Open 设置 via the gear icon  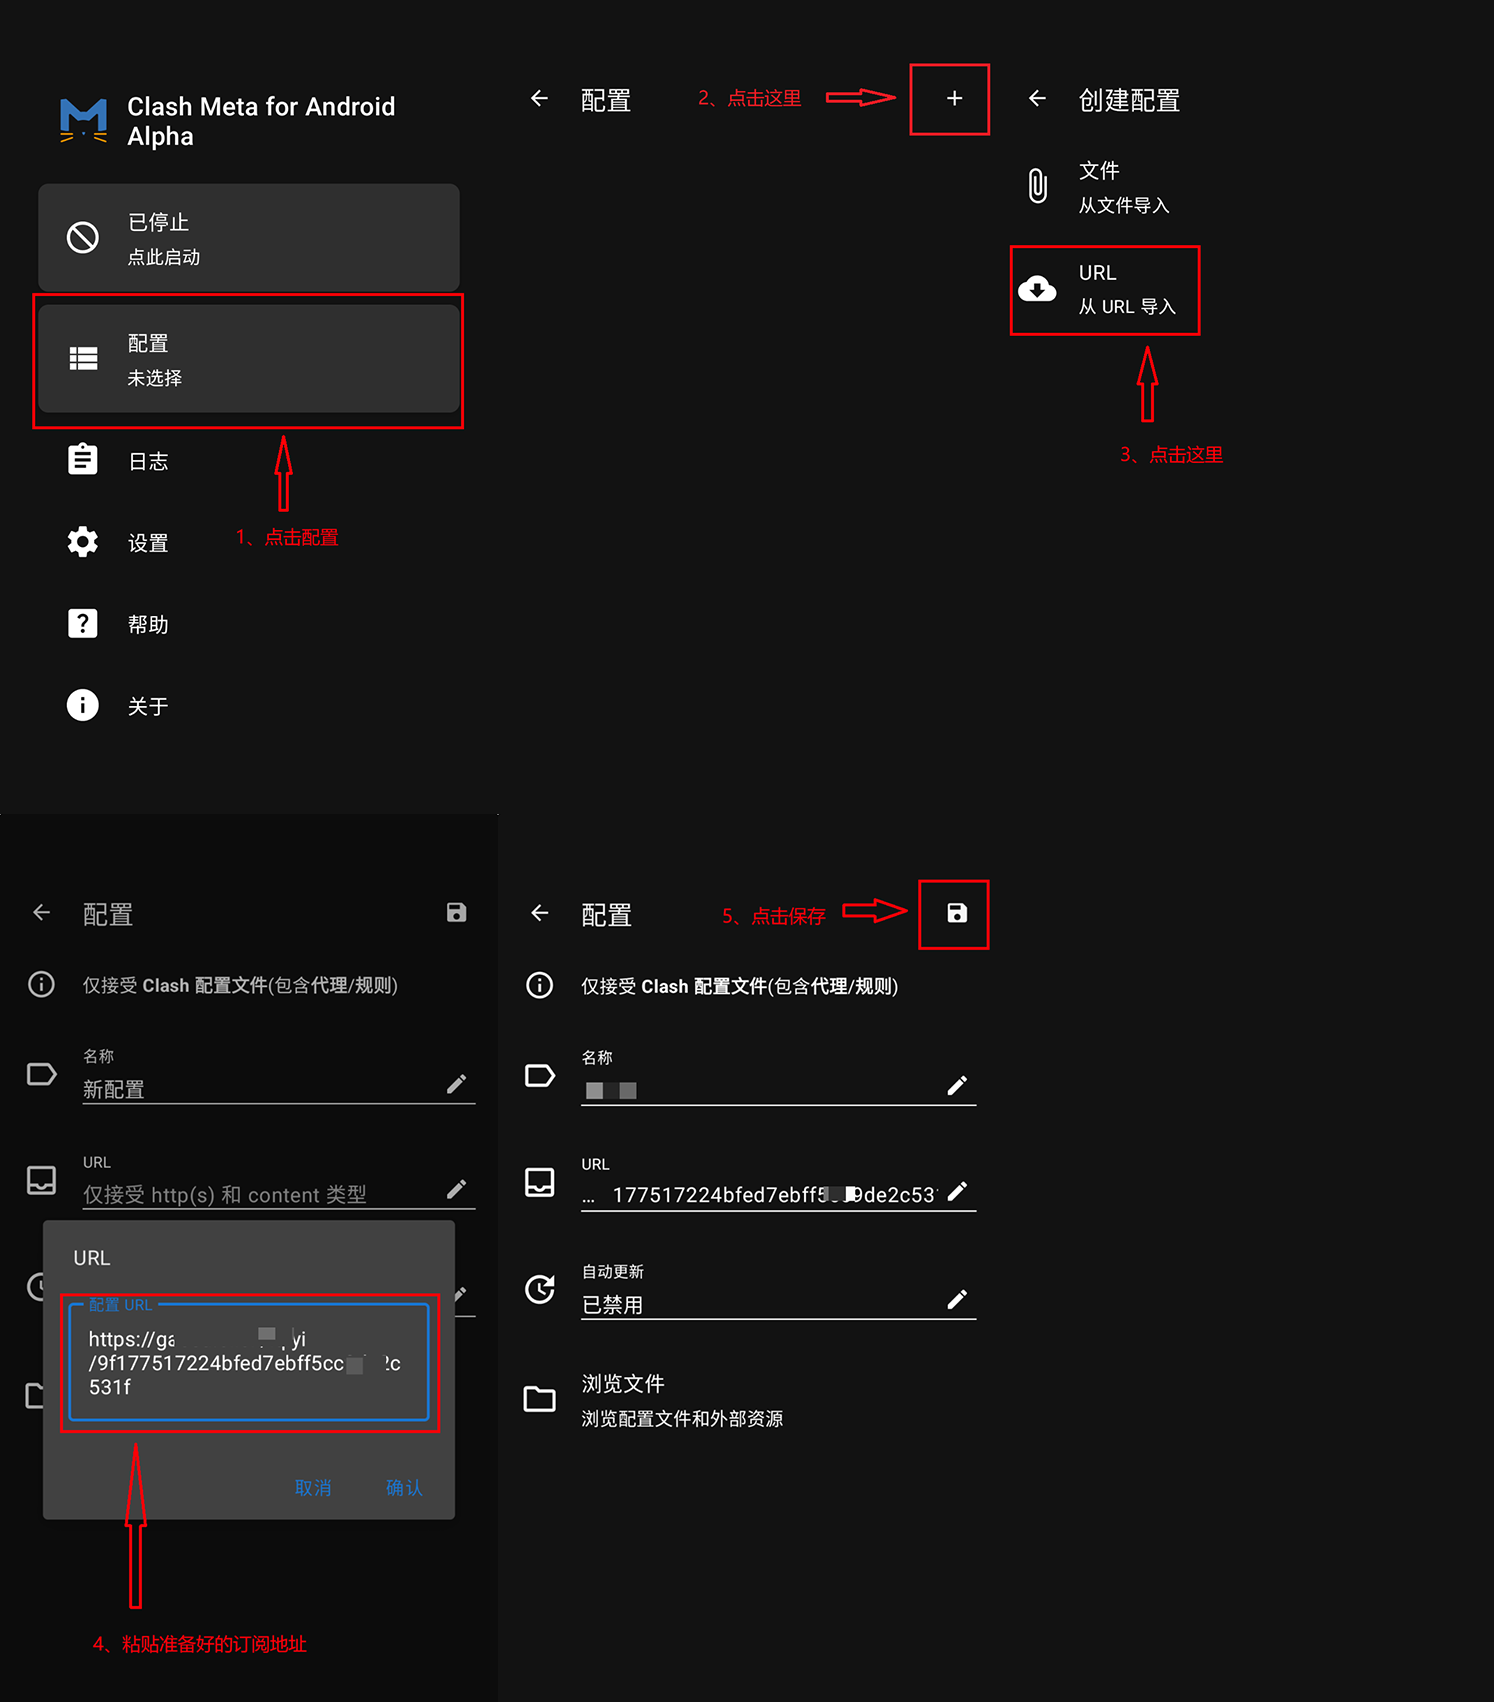pyautogui.click(x=83, y=542)
